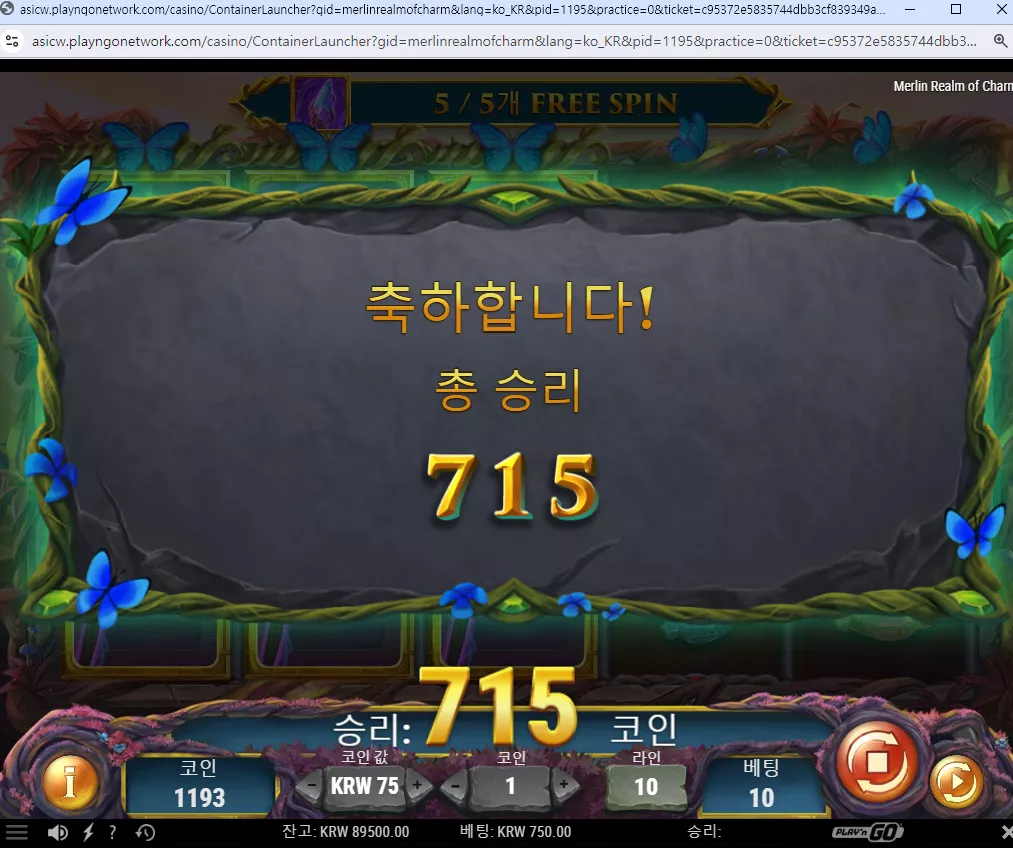Click the browser address bar URL

pos(504,41)
